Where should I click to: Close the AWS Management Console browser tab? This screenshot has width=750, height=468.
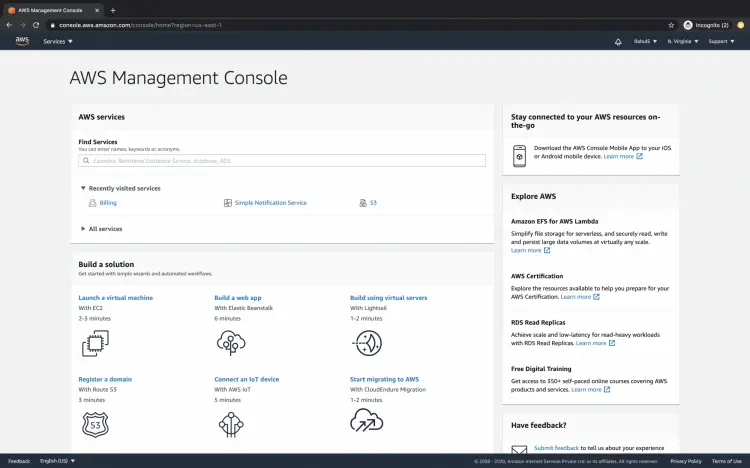click(97, 10)
